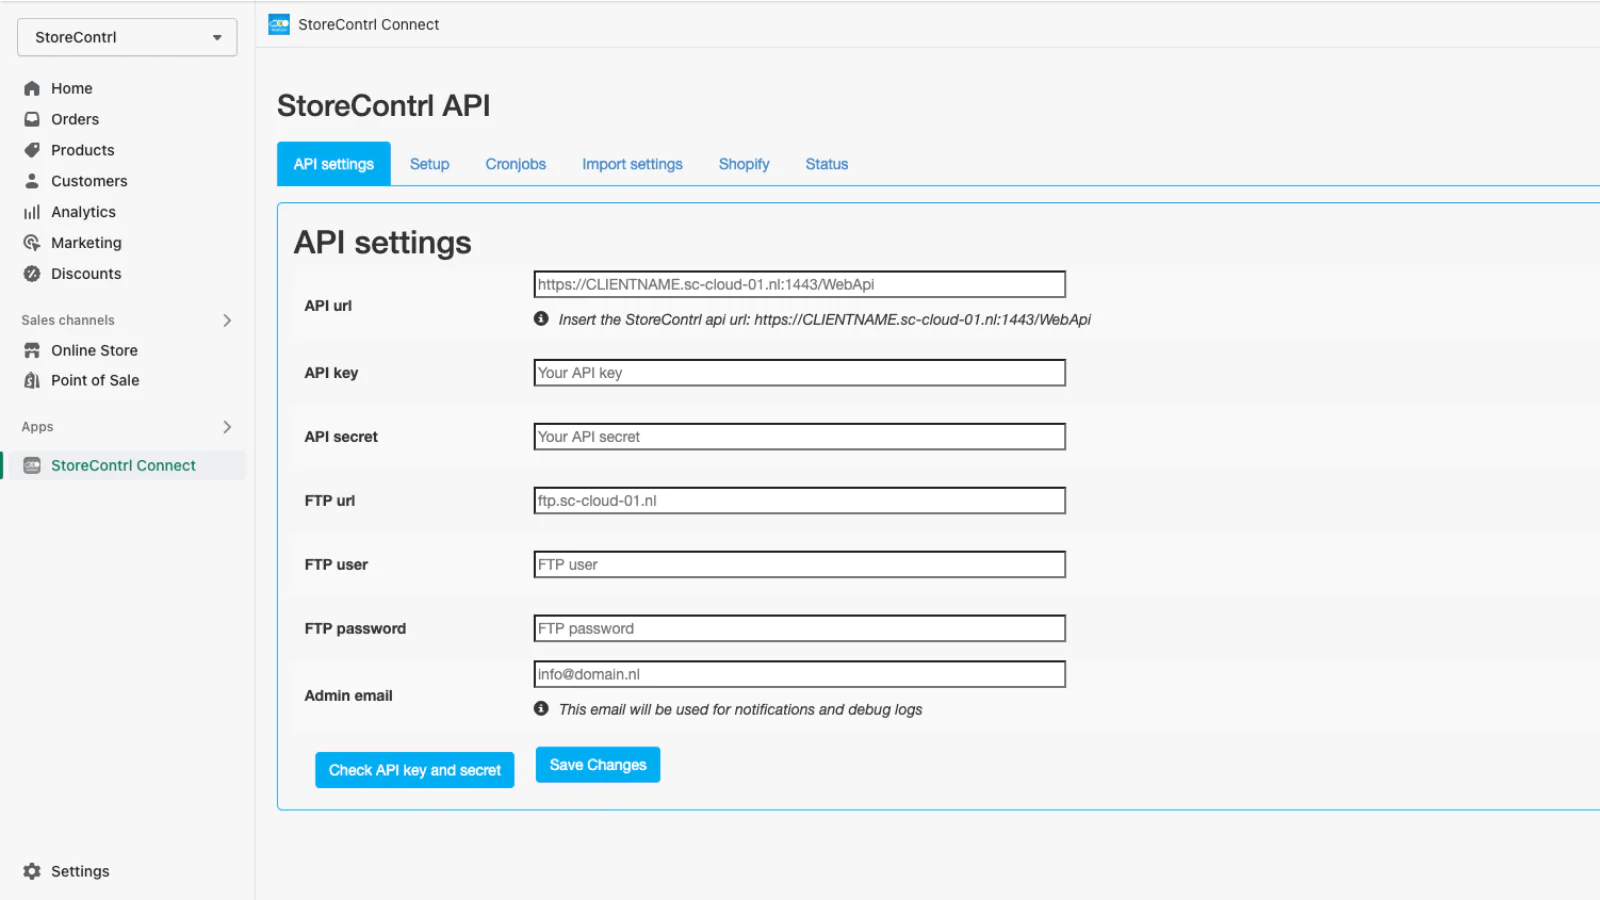The width and height of the screenshot is (1600, 900).
Task: Focus the API key input field
Action: (800, 373)
